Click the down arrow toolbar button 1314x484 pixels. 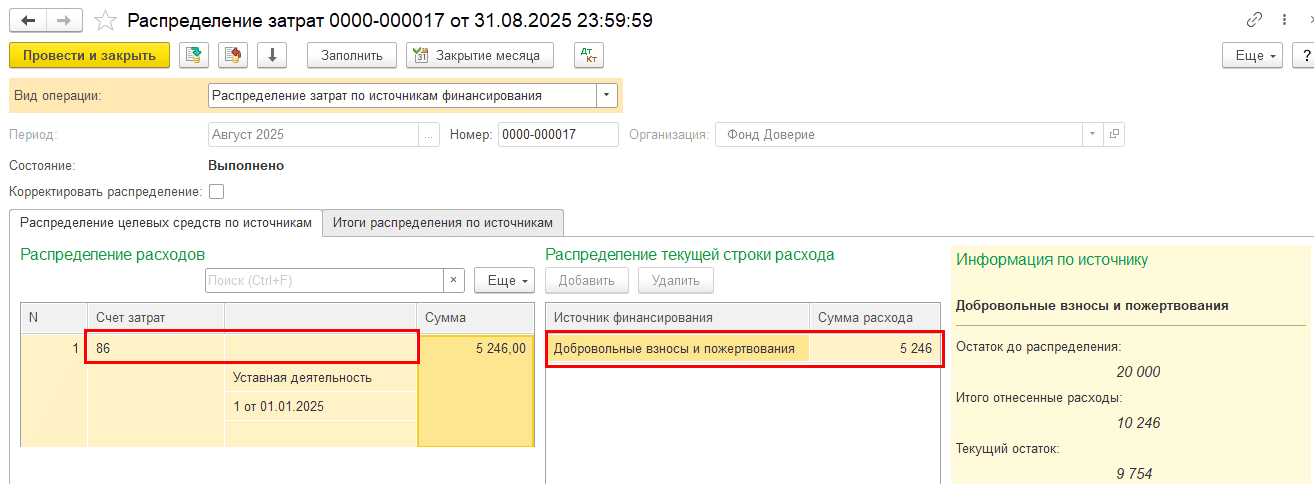point(272,55)
